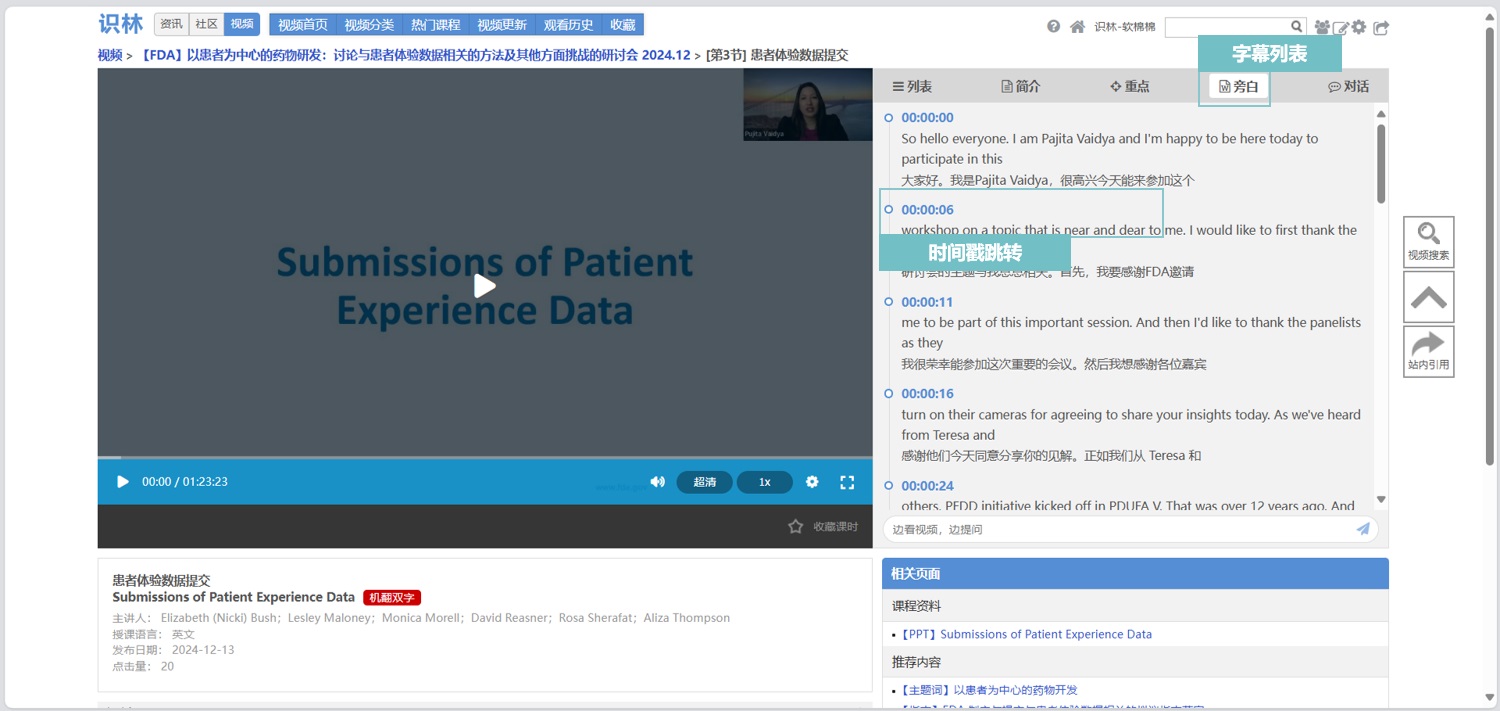1500x711 pixels.
Task: Click the help question mark icon
Action: pyautogui.click(x=1053, y=27)
